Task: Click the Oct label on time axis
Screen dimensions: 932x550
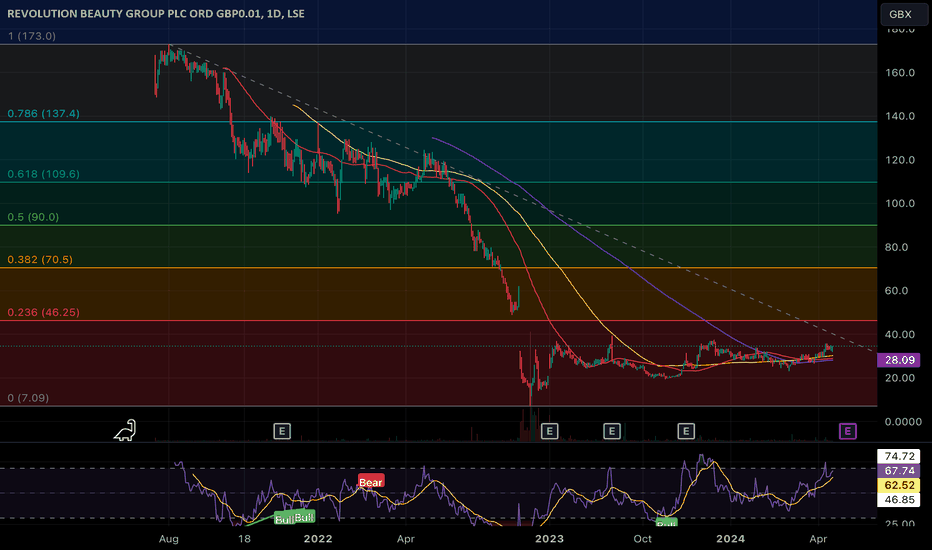Action: (x=643, y=539)
